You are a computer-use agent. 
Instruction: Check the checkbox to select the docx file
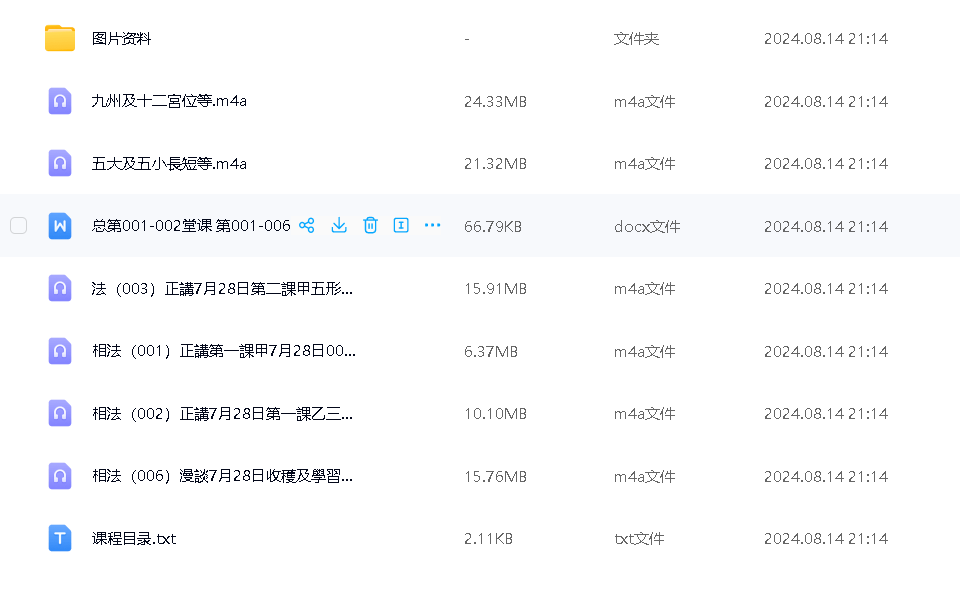(18, 225)
